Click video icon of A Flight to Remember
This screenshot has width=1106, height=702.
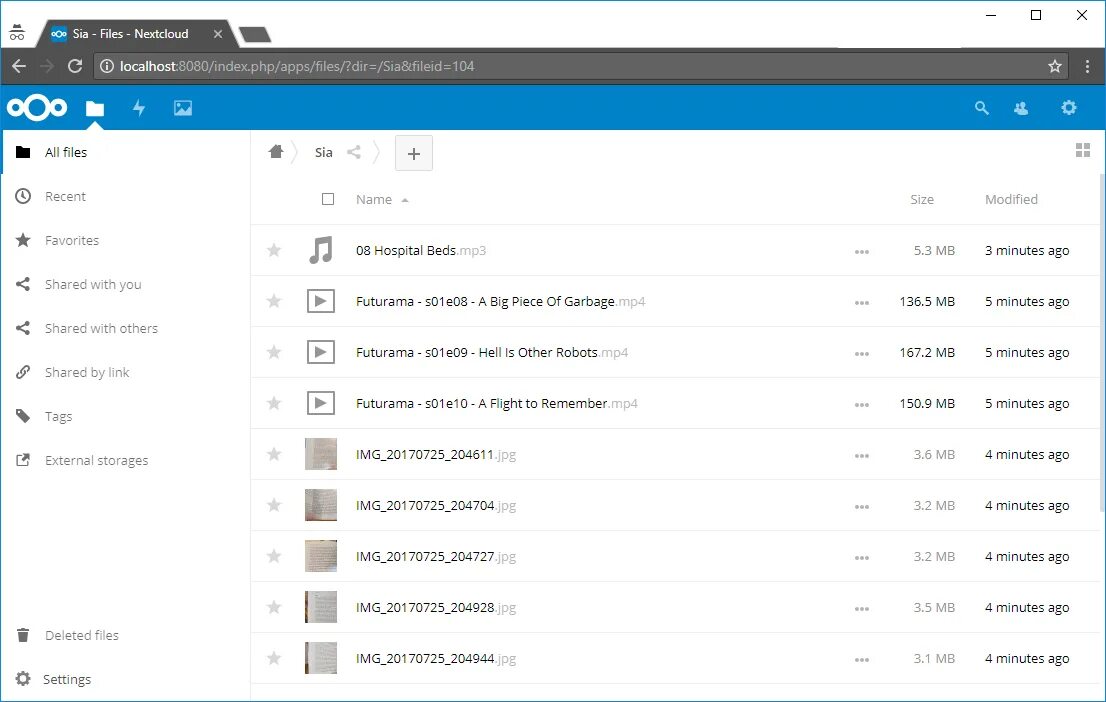coord(321,403)
